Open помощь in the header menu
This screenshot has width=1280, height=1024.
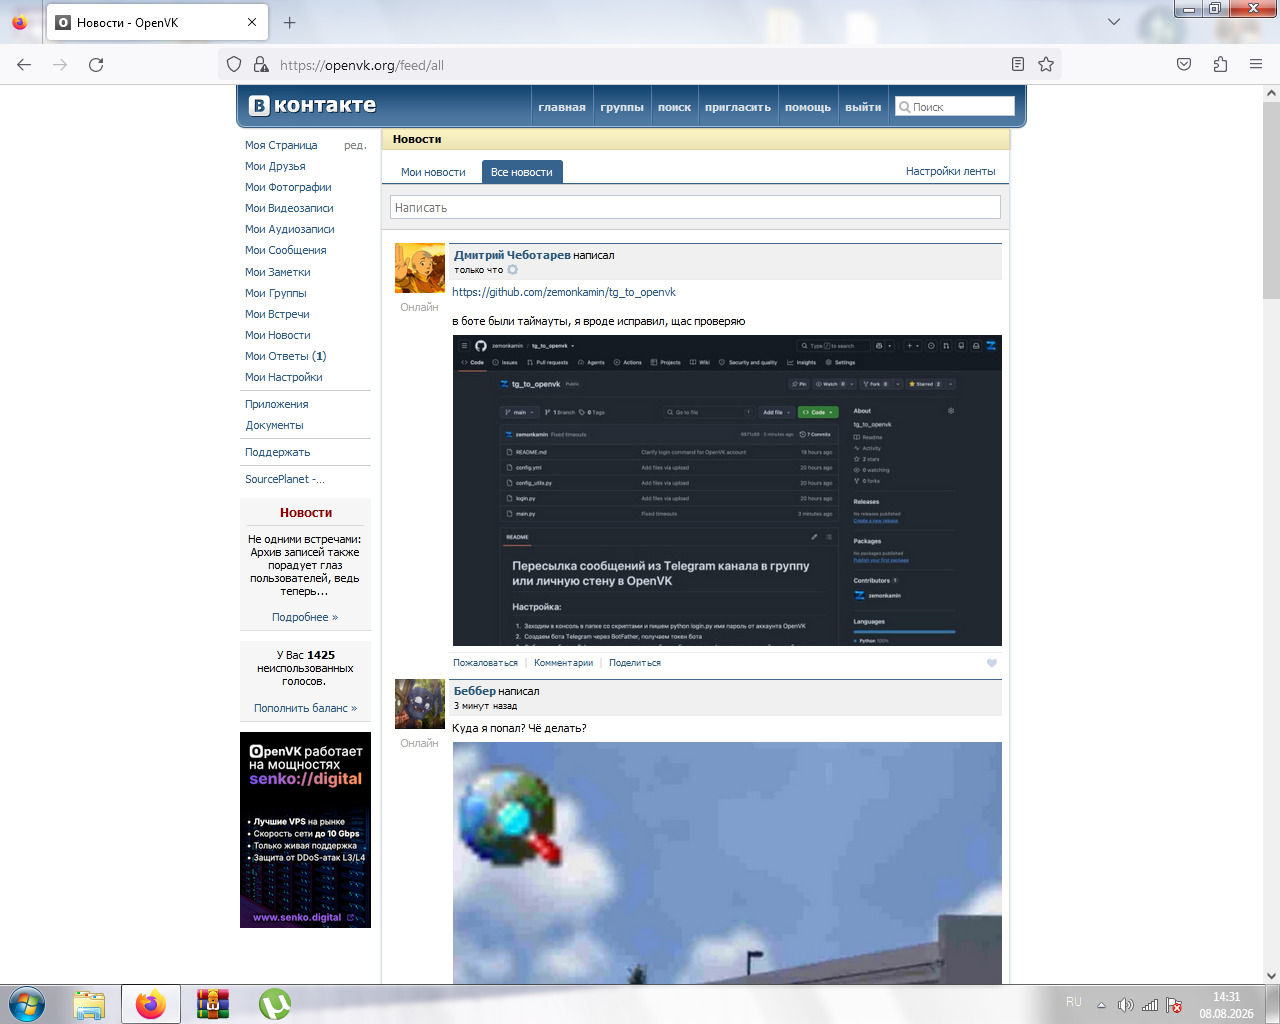(x=808, y=107)
